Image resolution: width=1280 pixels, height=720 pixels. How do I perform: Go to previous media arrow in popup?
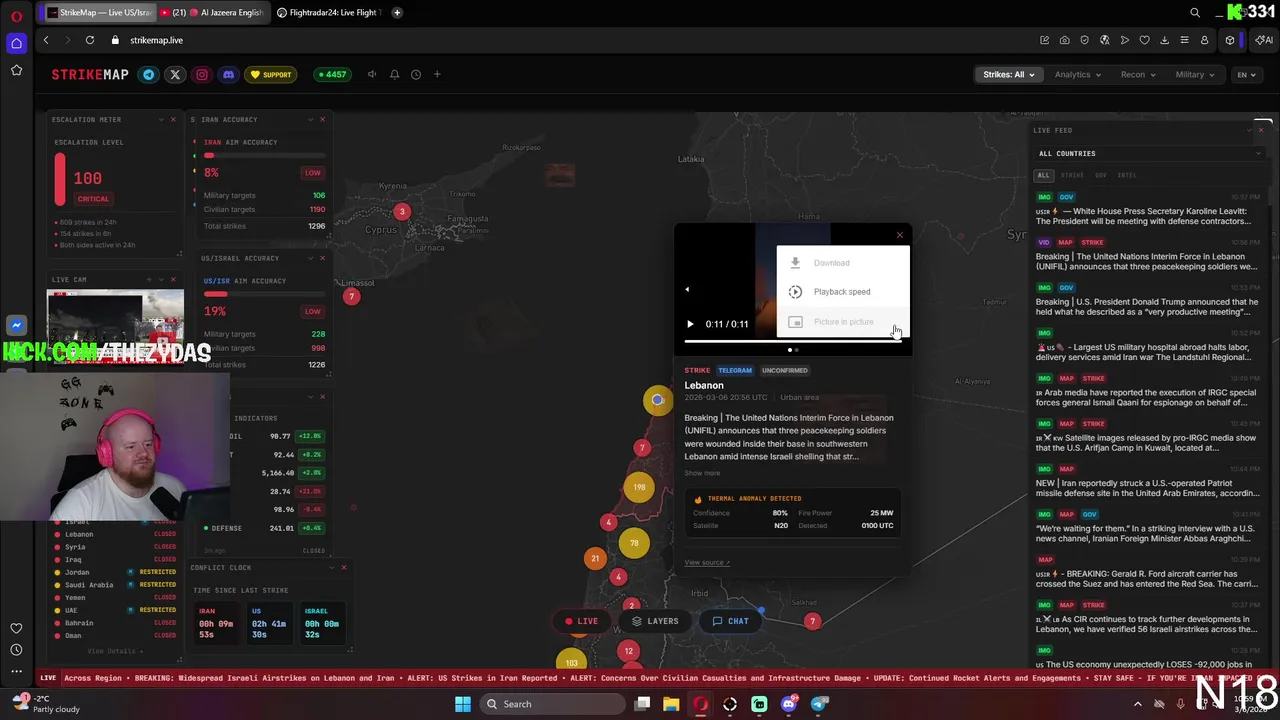pos(687,290)
